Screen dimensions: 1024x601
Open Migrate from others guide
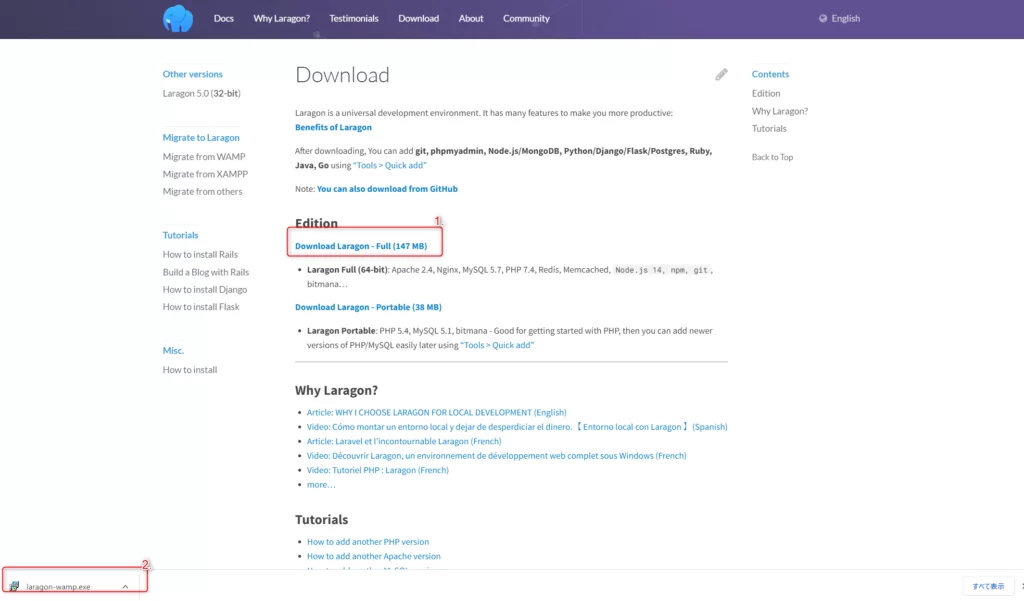202,191
